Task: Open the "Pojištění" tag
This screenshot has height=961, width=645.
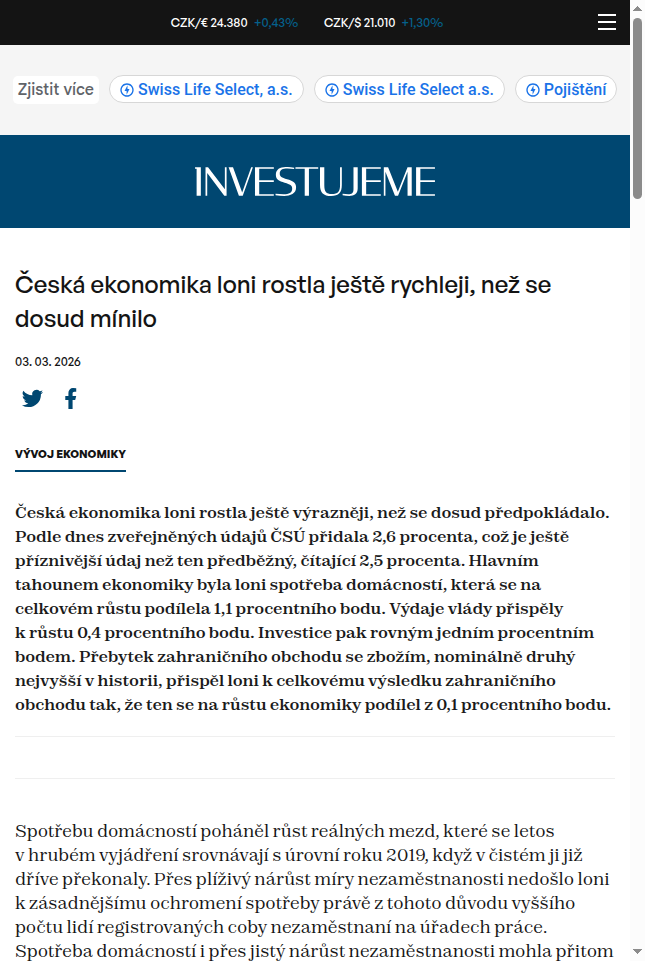Action: [566, 89]
